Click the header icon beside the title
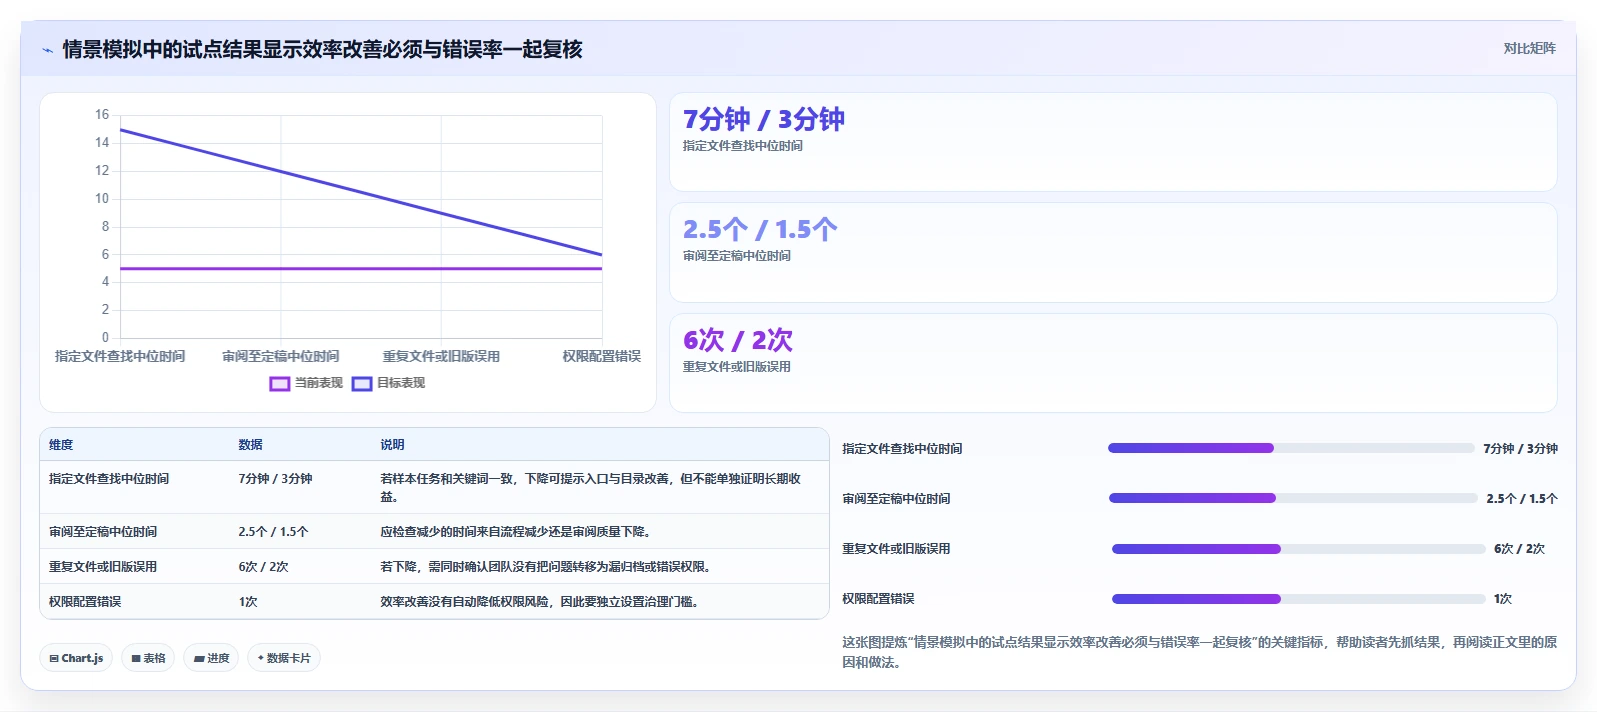The height and width of the screenshot is (712, 1597). (47, 50)
